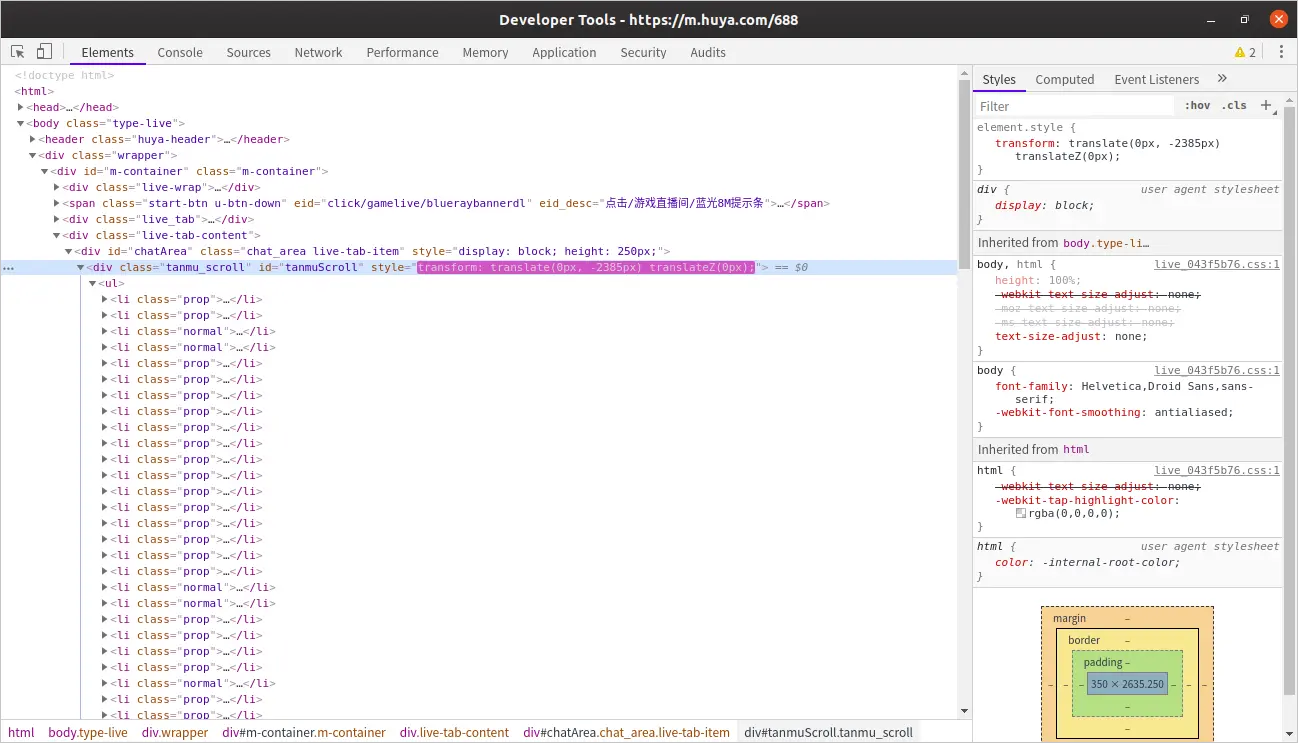Click the highlighted transform style attribute value
The height and width of the screenshot is (743, 1298).
pos(586,267)
